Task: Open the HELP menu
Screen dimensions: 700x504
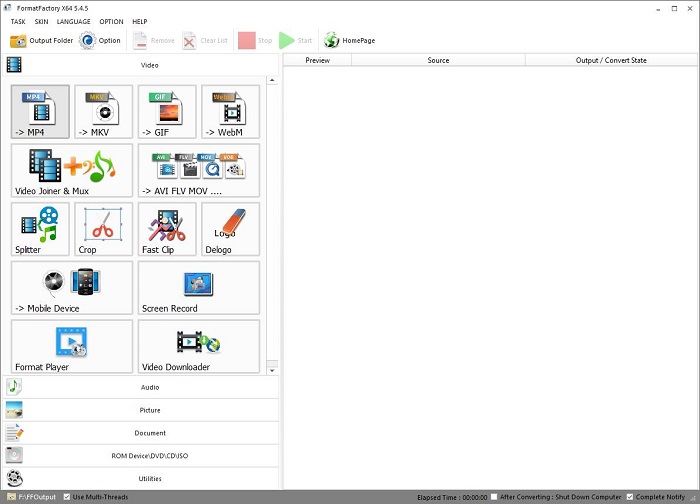Action: tap(140, 21)
